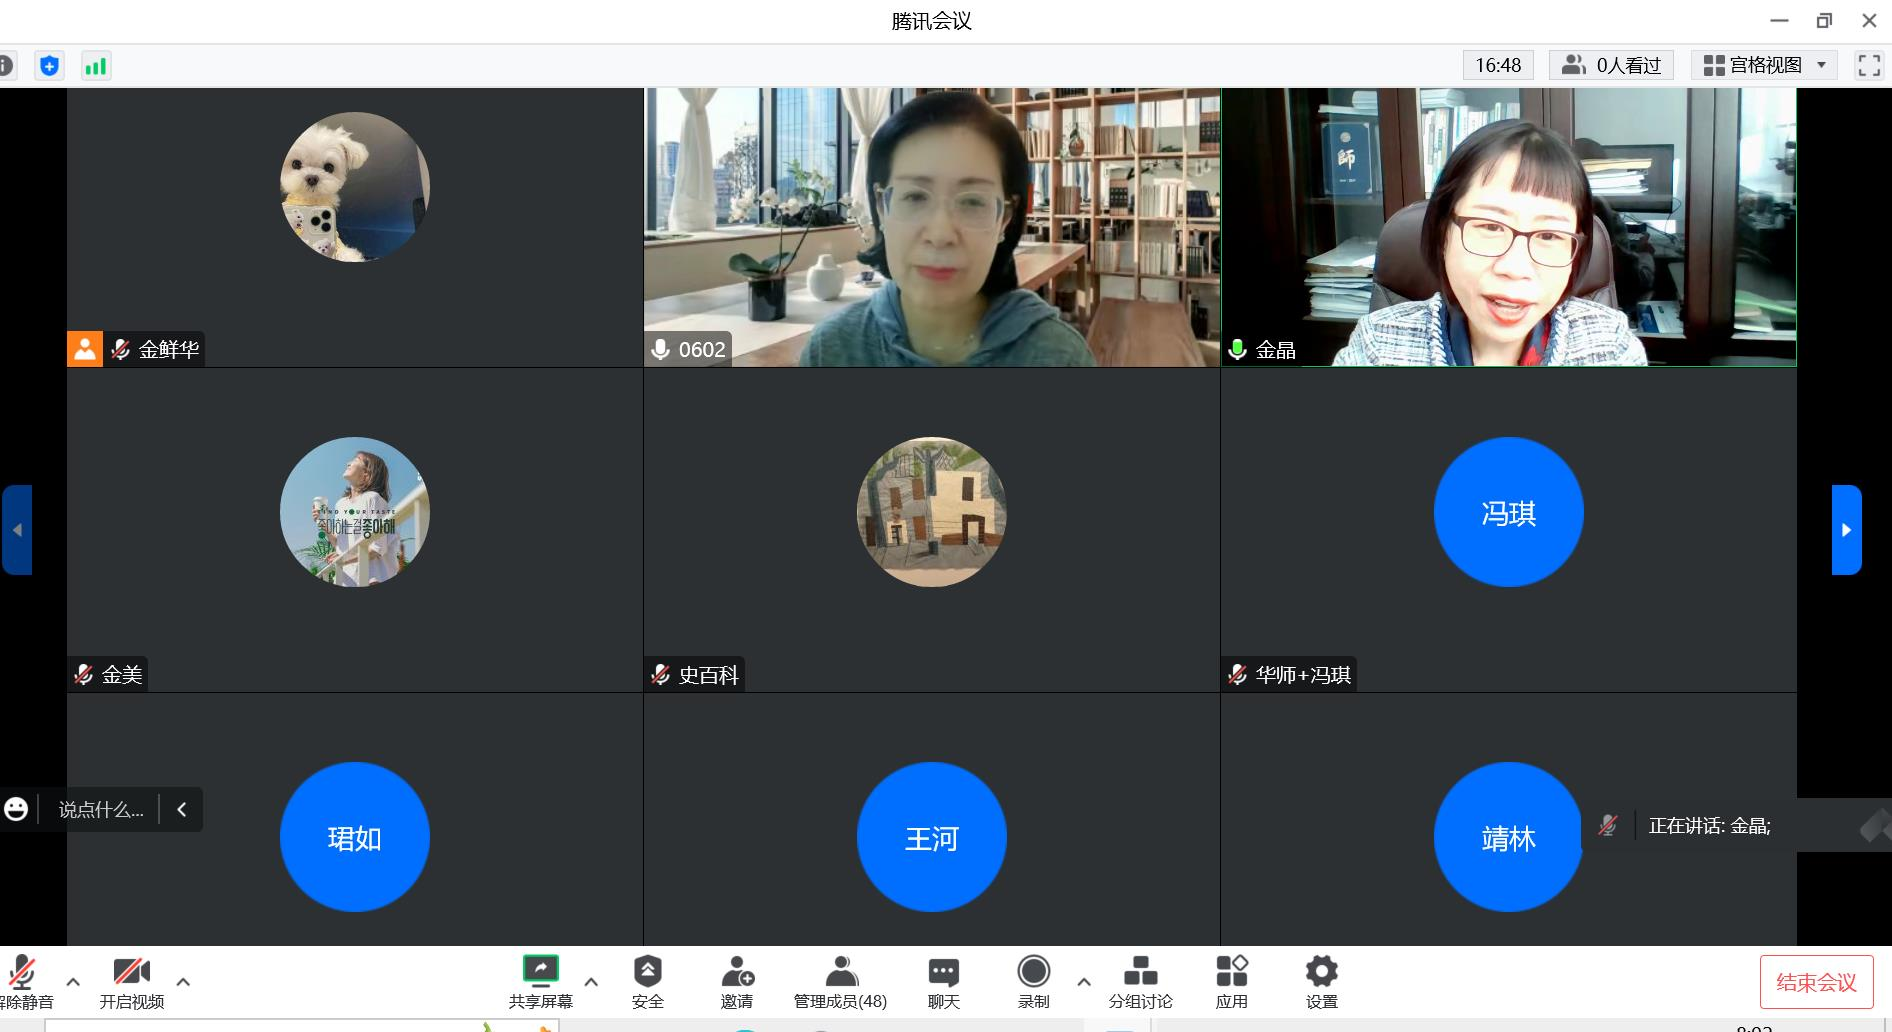Image resolution: width=1892 pixels, height=1032 pixels.
Task: Start Recording (录制) the meeting
Action: pyautogui.click(x=1033, y=981)
